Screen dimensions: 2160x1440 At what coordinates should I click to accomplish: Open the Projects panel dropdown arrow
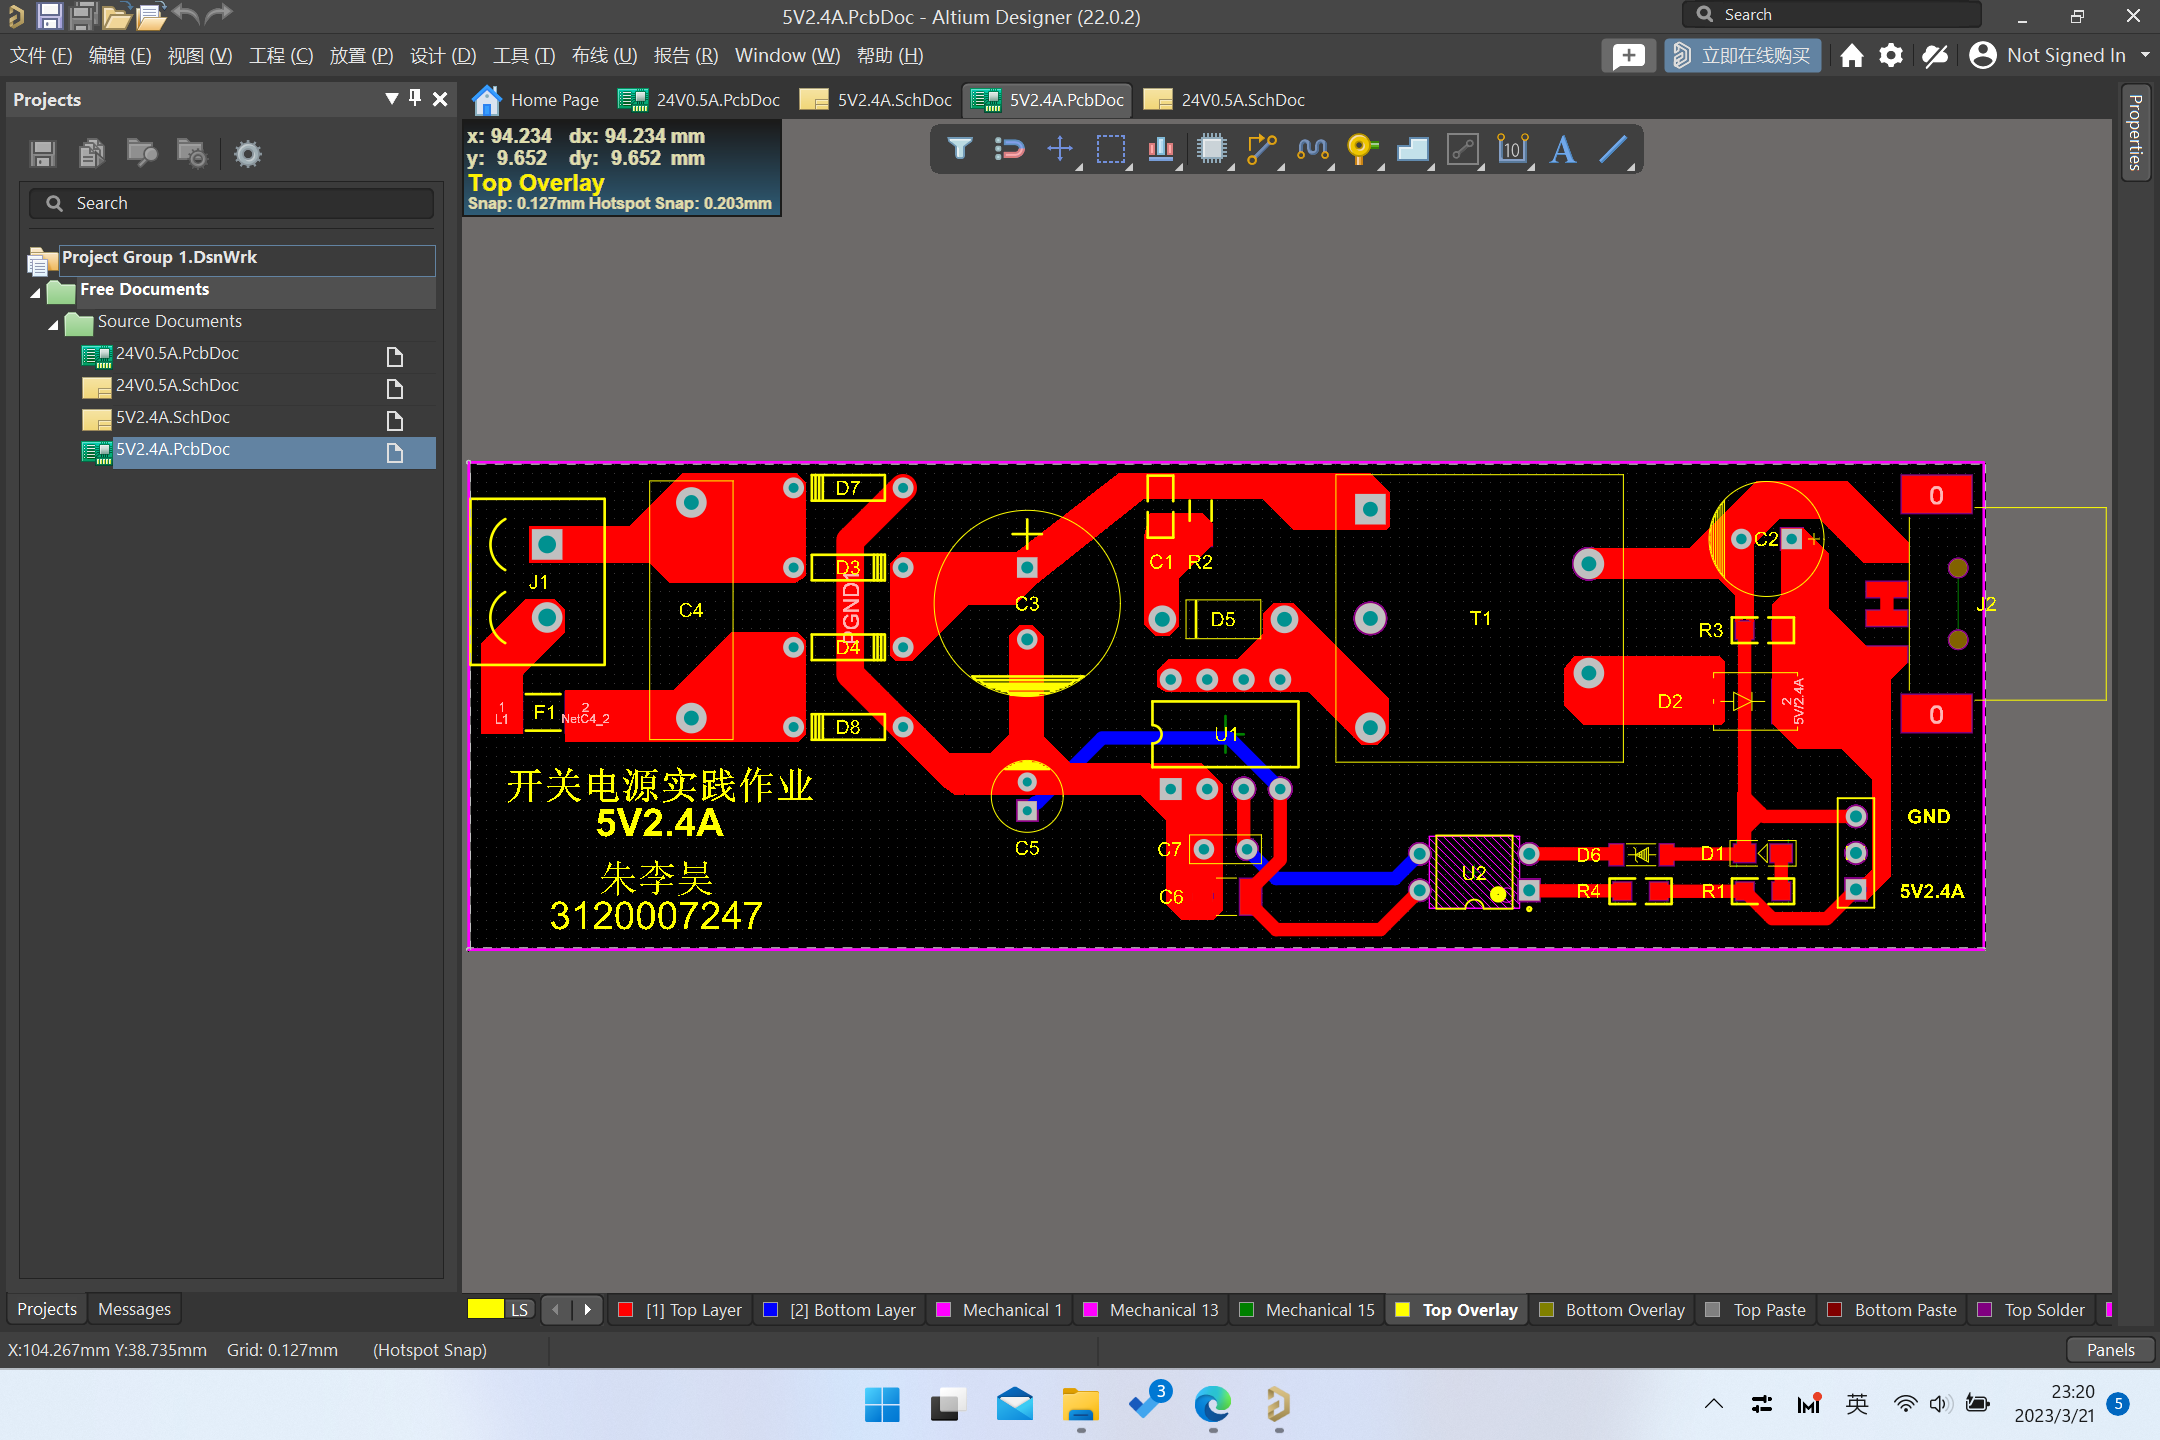click(392, 98)
